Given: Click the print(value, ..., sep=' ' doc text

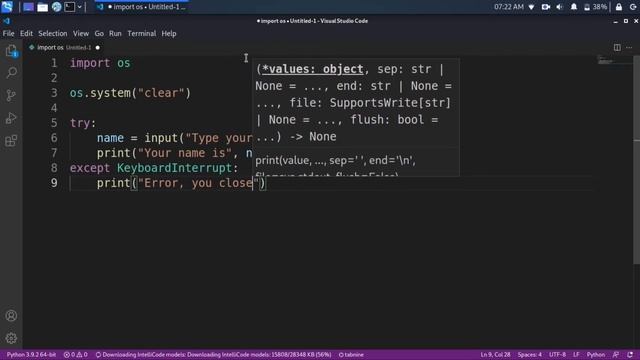Looking at the screenshot, I should [x=335, y=160].
